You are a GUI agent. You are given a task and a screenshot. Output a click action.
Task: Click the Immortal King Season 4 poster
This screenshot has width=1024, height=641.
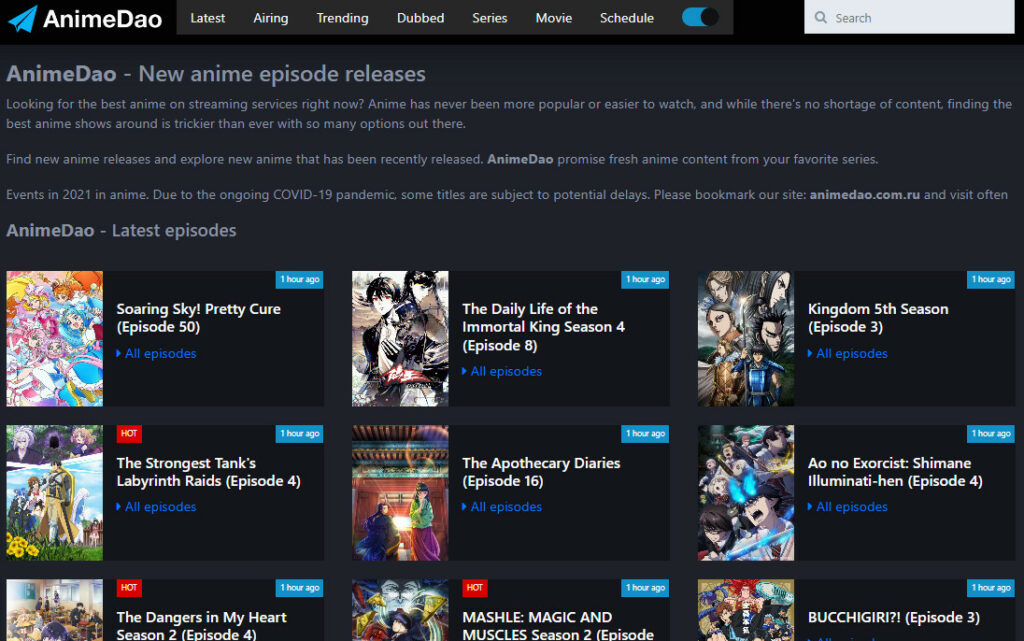400,339
